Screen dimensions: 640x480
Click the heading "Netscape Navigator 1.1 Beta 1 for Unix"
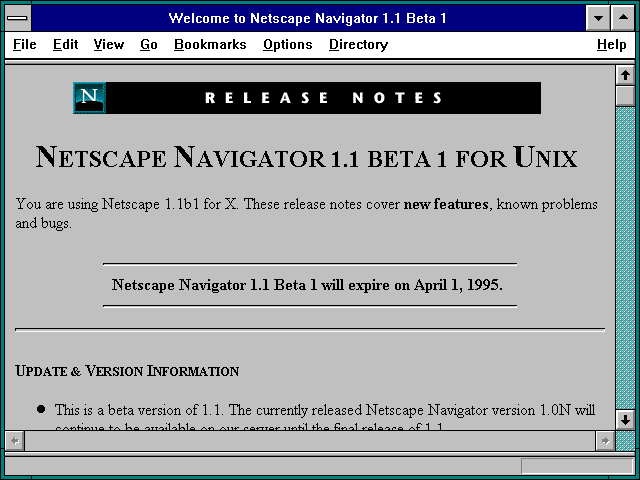[x=307, y=157]
